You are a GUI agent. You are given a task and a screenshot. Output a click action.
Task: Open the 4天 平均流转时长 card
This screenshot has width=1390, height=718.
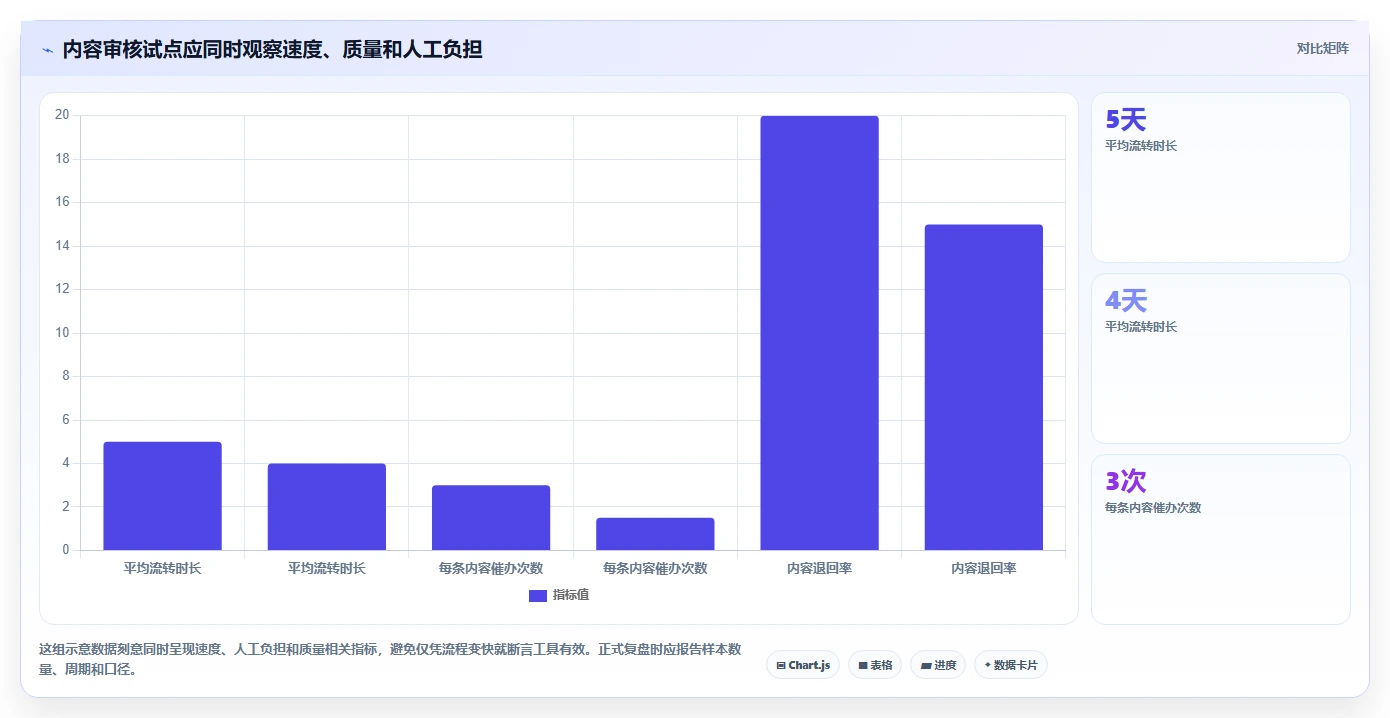click(x=1221, y=359)
